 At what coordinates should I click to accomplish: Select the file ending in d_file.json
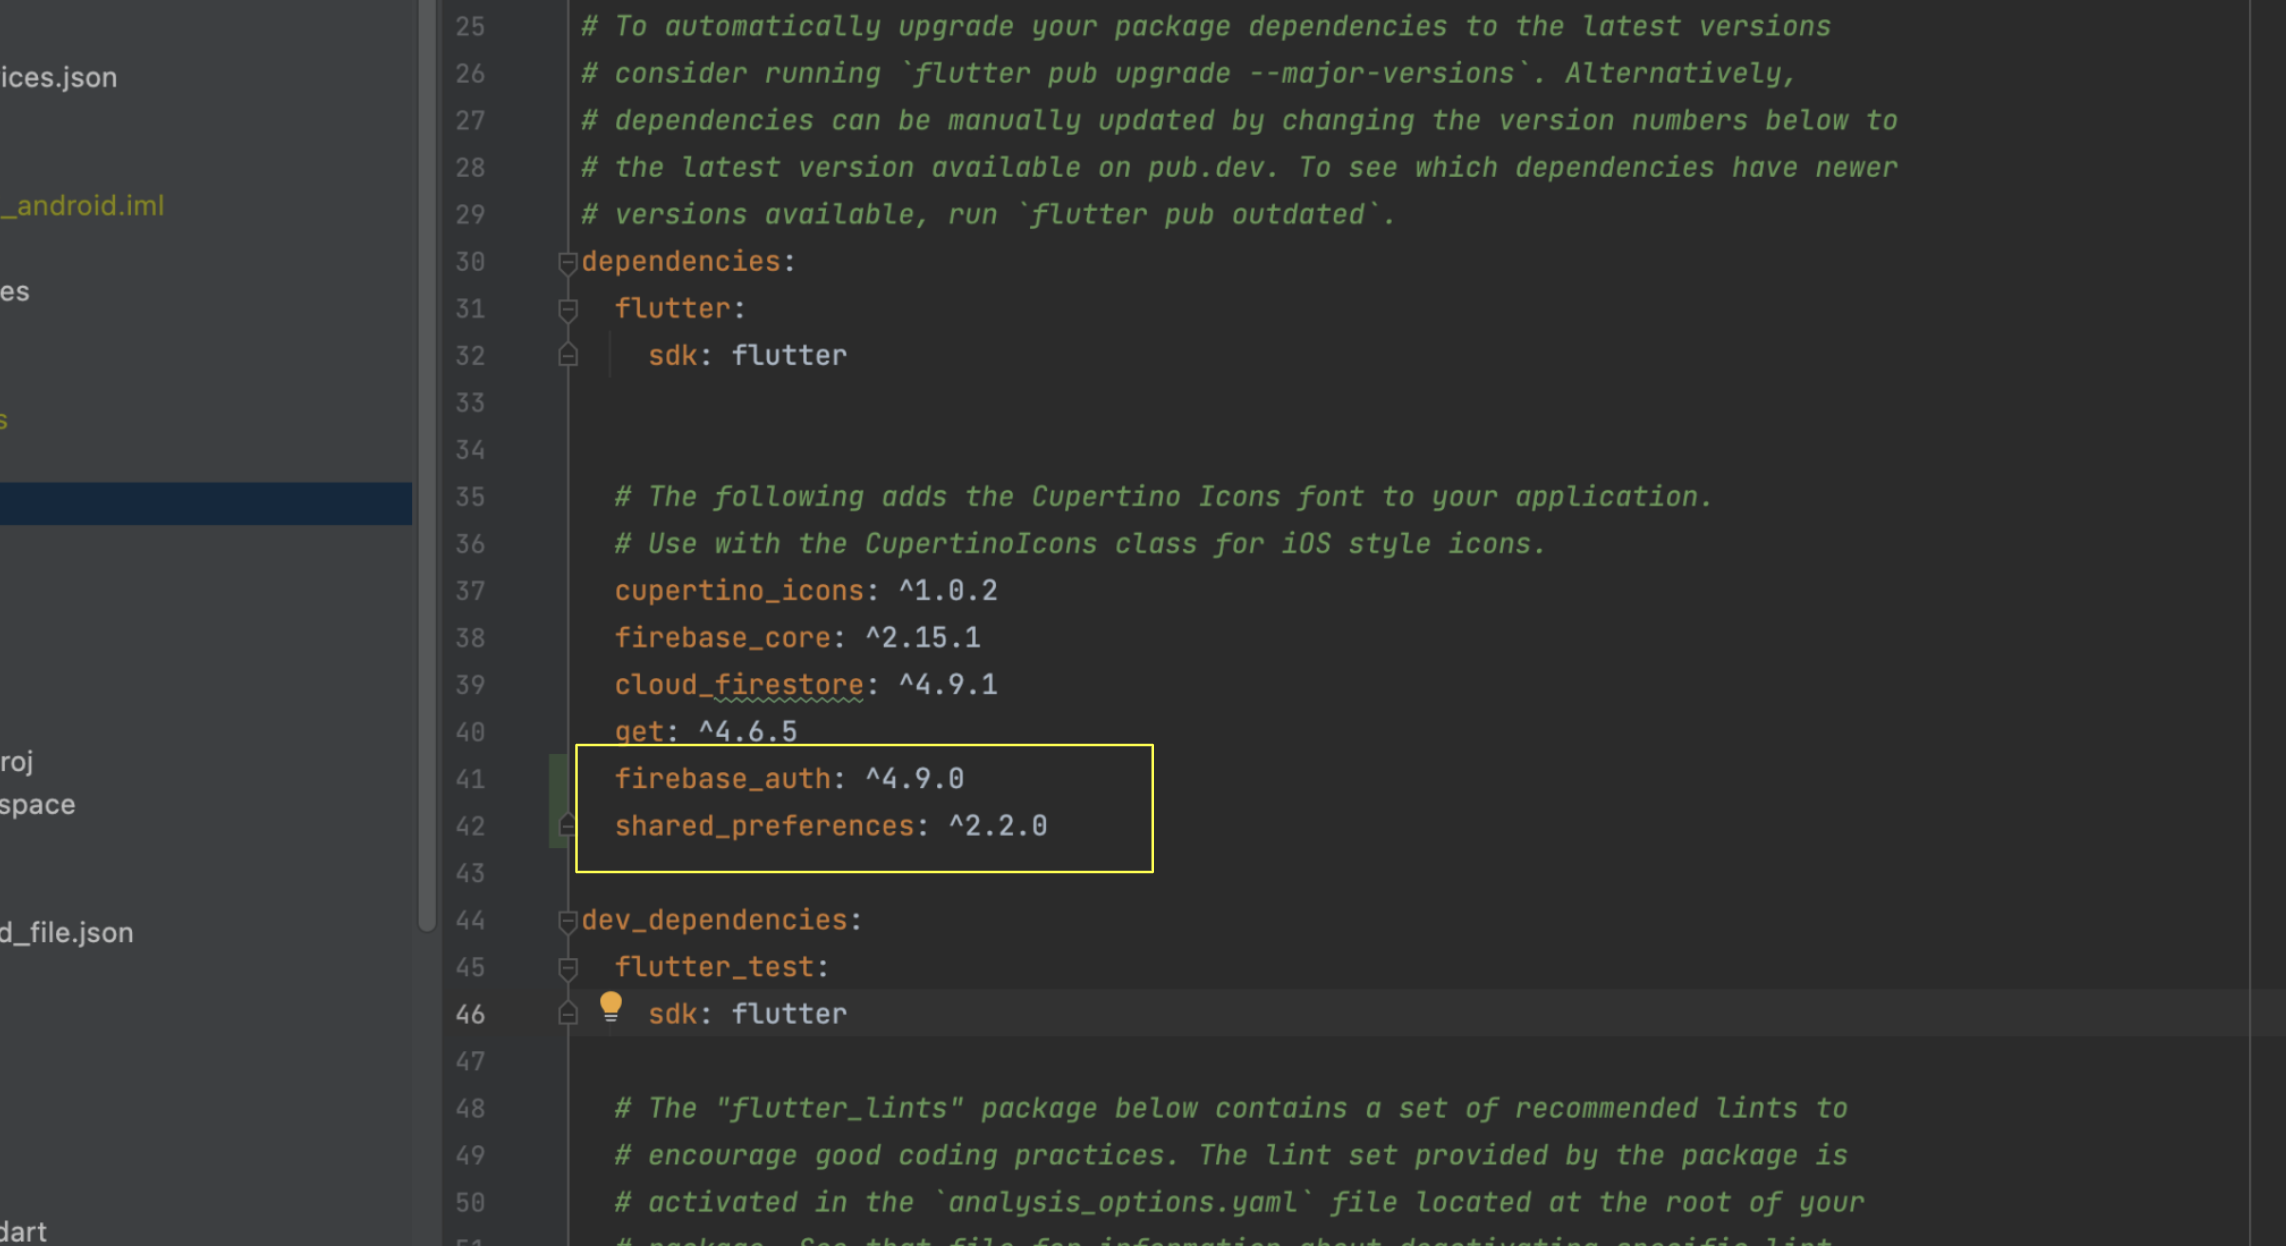pyautogui.click(x=67, y=933)
